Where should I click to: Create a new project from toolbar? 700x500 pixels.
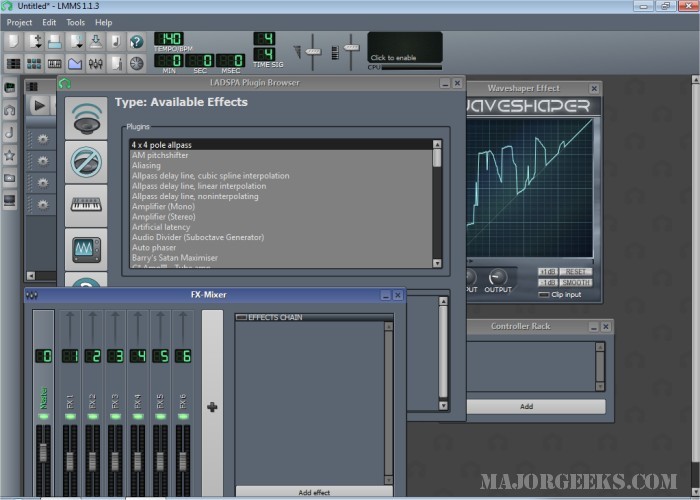click(x=13, y=42)
